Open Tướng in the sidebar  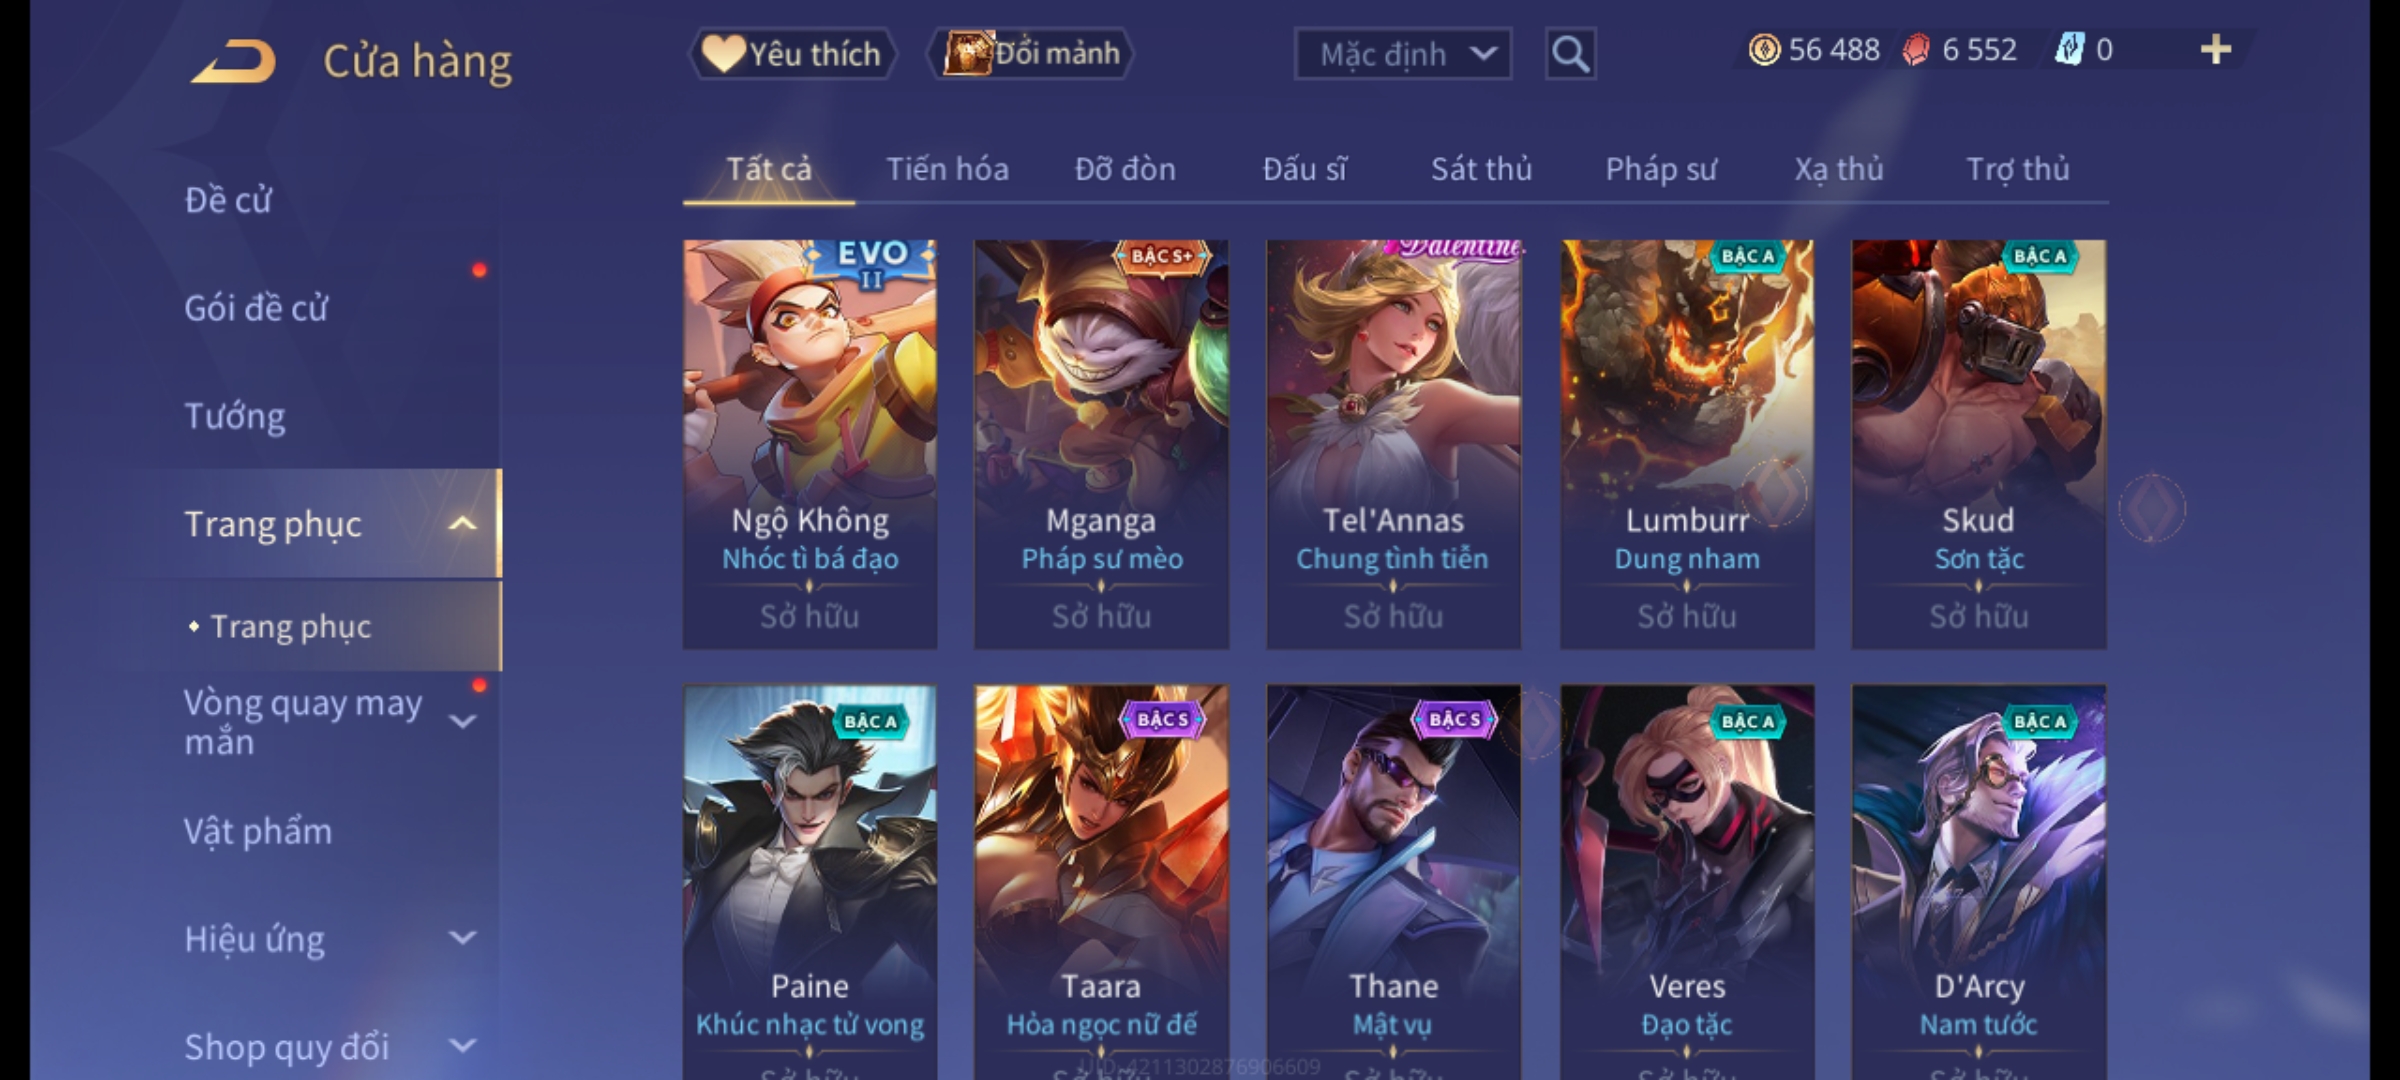[234, 416]
